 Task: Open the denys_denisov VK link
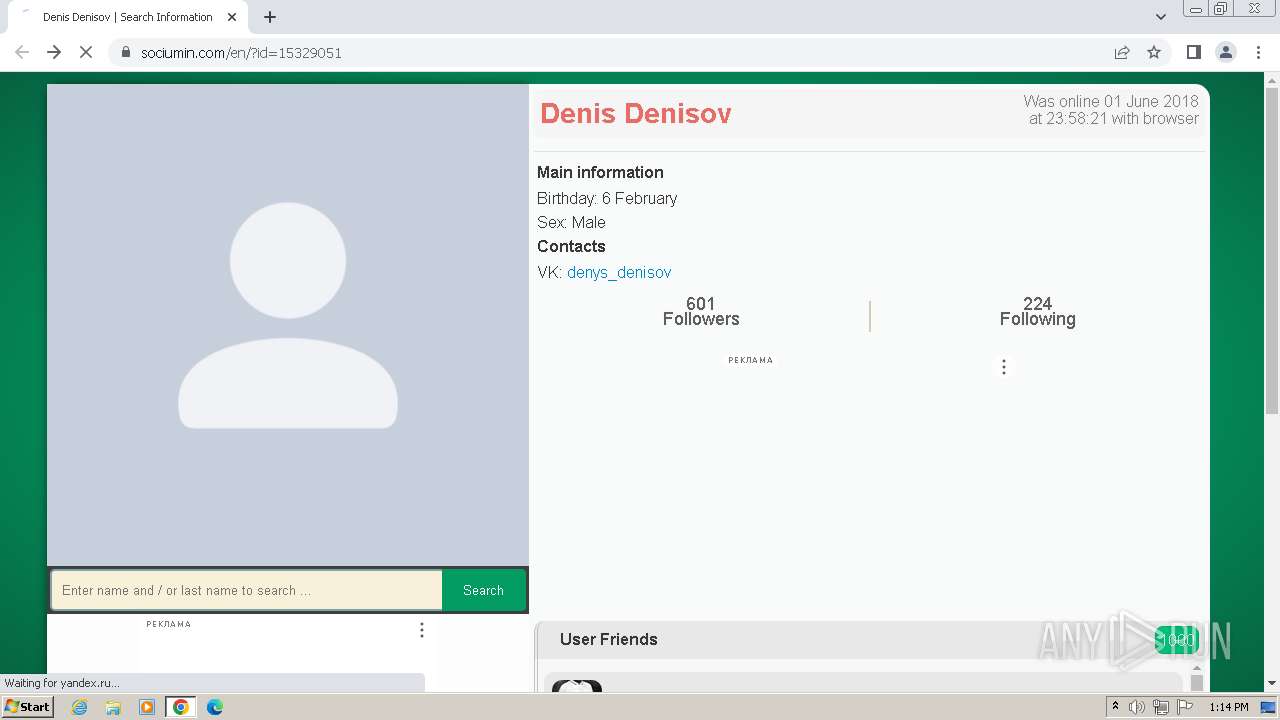[x=619, y=272]
